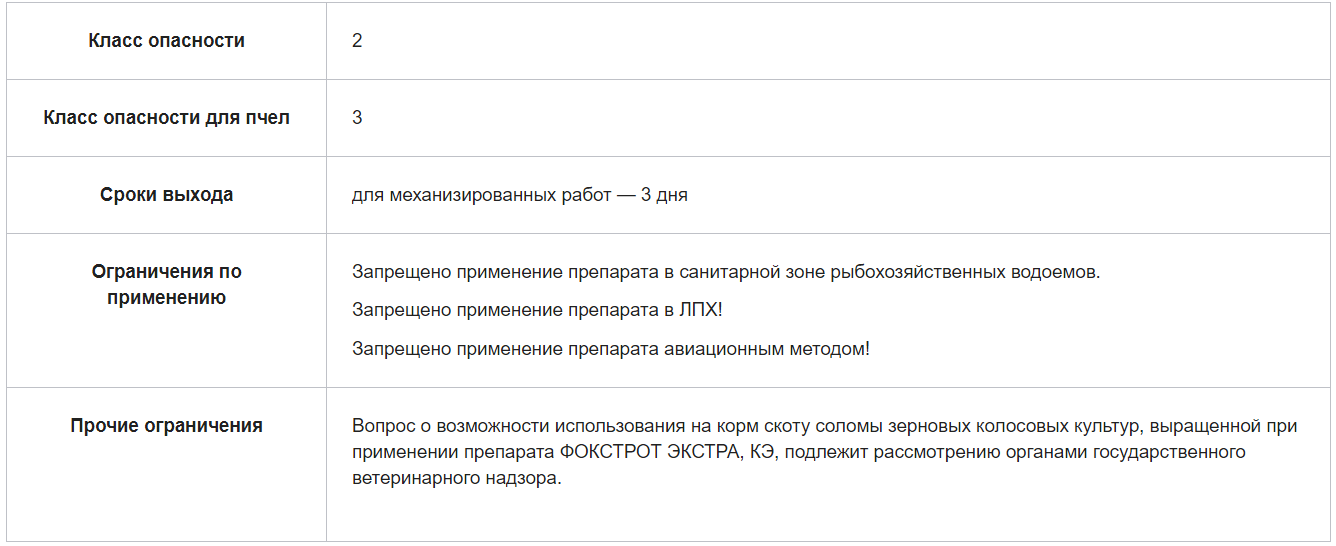Click the phrase "3 дня" in Сроки выхода row
This screenshot has width=1336, height=546.
pyautogui.click(x=665, y=195)
